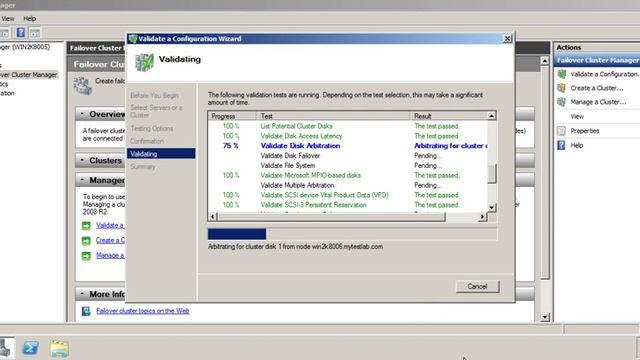Open the Help menu
The height and width of the screenshot is (360, 640).
coord(30,18)
